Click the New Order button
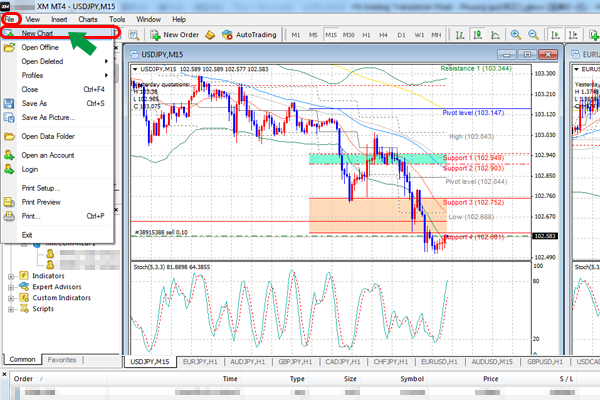 pyautogui.click(x=175, y=35)
